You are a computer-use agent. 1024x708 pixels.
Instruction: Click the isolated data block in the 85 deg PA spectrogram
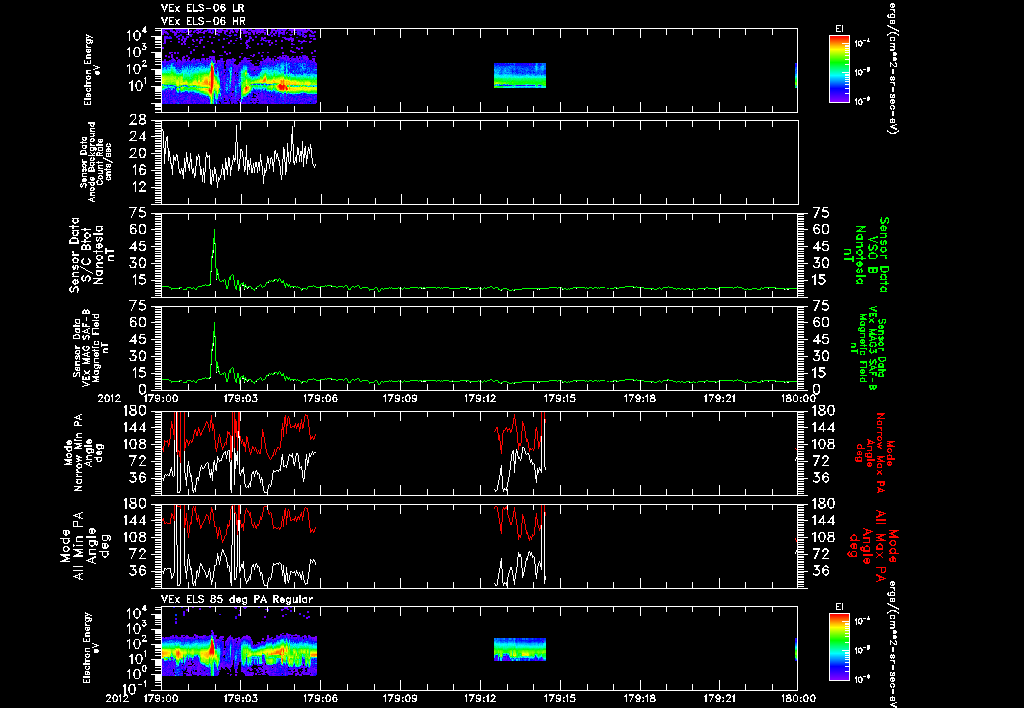(x=520, y=649)
